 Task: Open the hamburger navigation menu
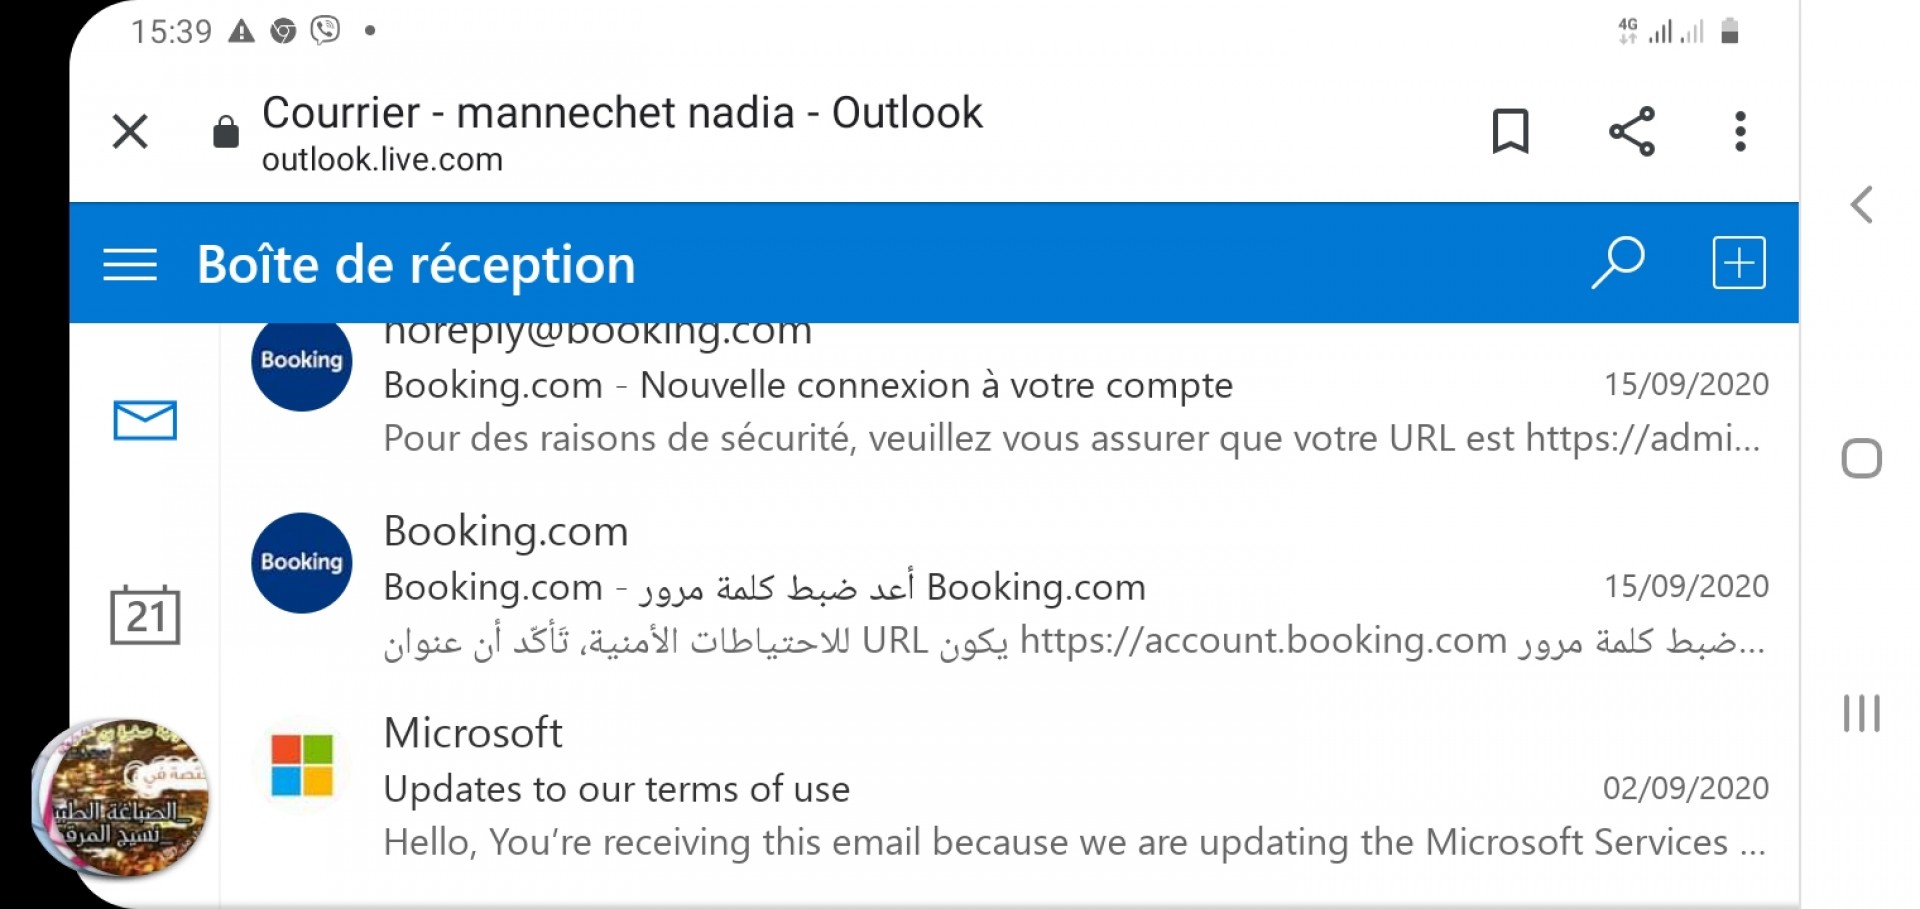tap(130, 265)
